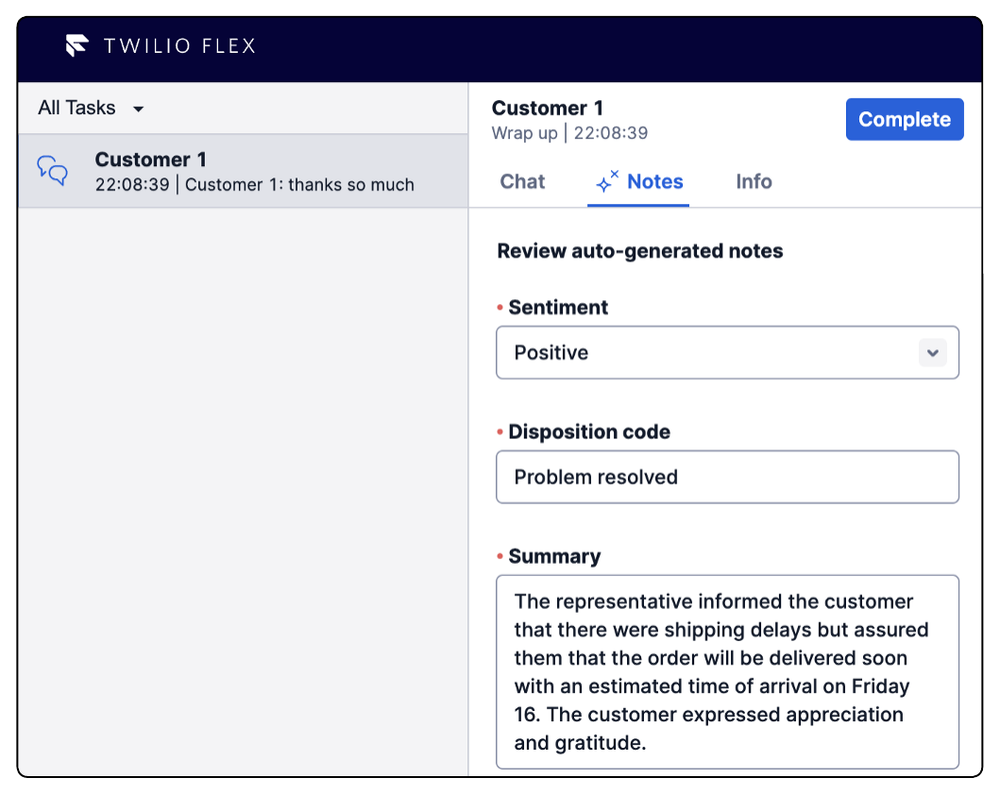Click the red required marker next to Summary
Image resolution: width=1000 pixels, height=795 pixels.
(x=501, y=557)
